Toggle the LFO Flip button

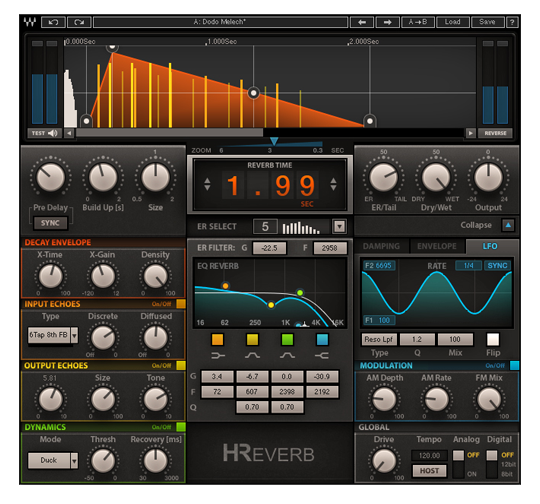(493, 339)
